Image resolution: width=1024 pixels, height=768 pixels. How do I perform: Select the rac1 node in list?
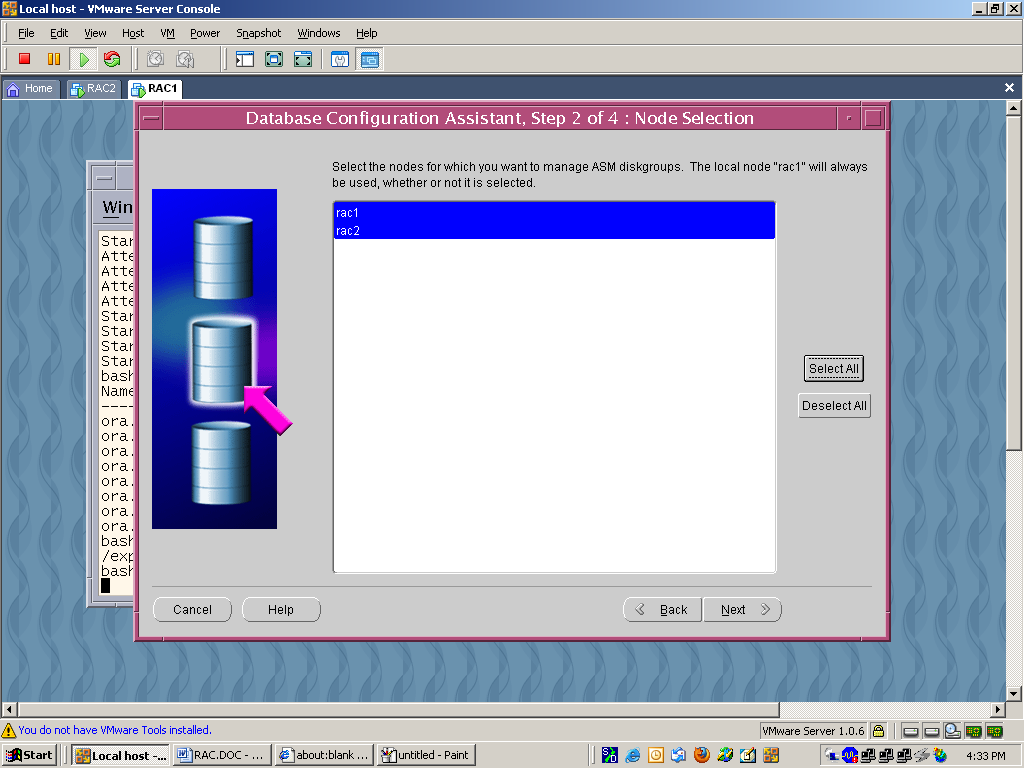(x=554, y=212)
